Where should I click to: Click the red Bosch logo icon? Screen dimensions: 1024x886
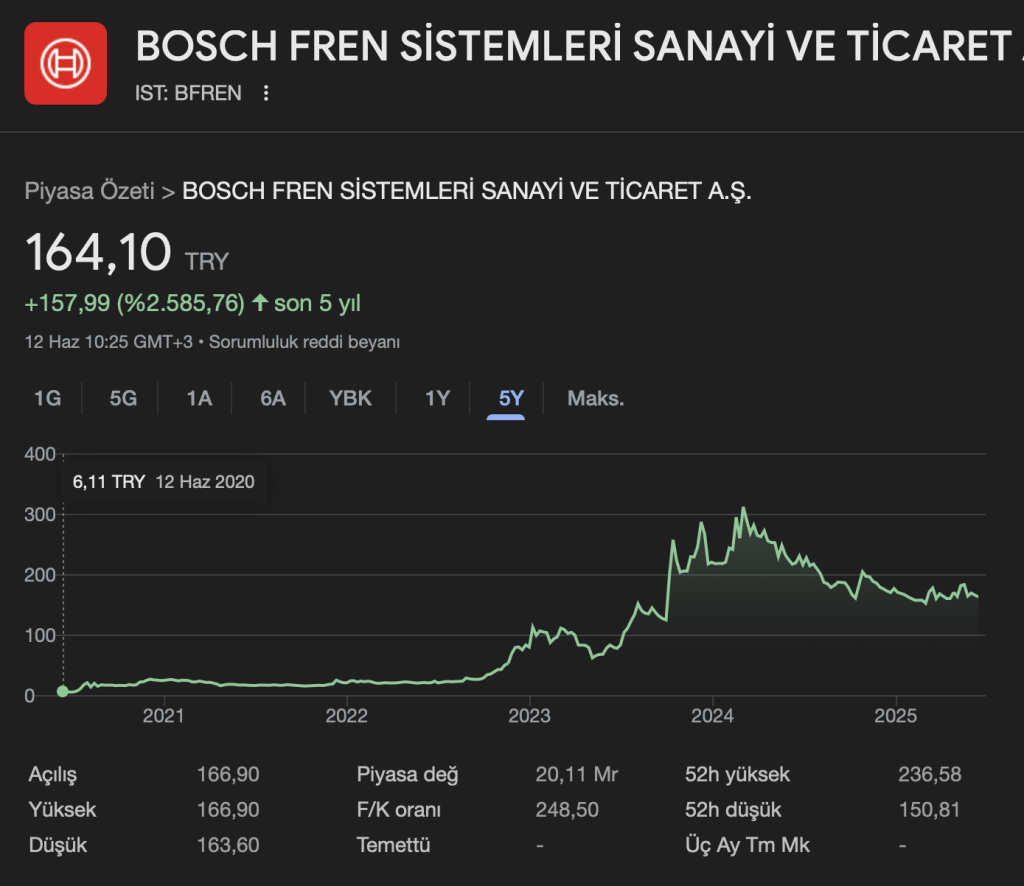tap(65, 63)
